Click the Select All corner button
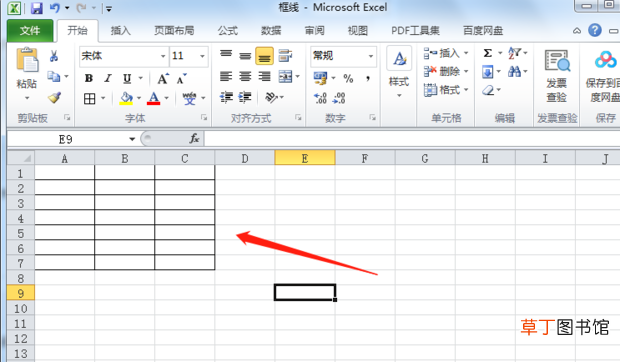The image size is (620, 362). (21, 158)
